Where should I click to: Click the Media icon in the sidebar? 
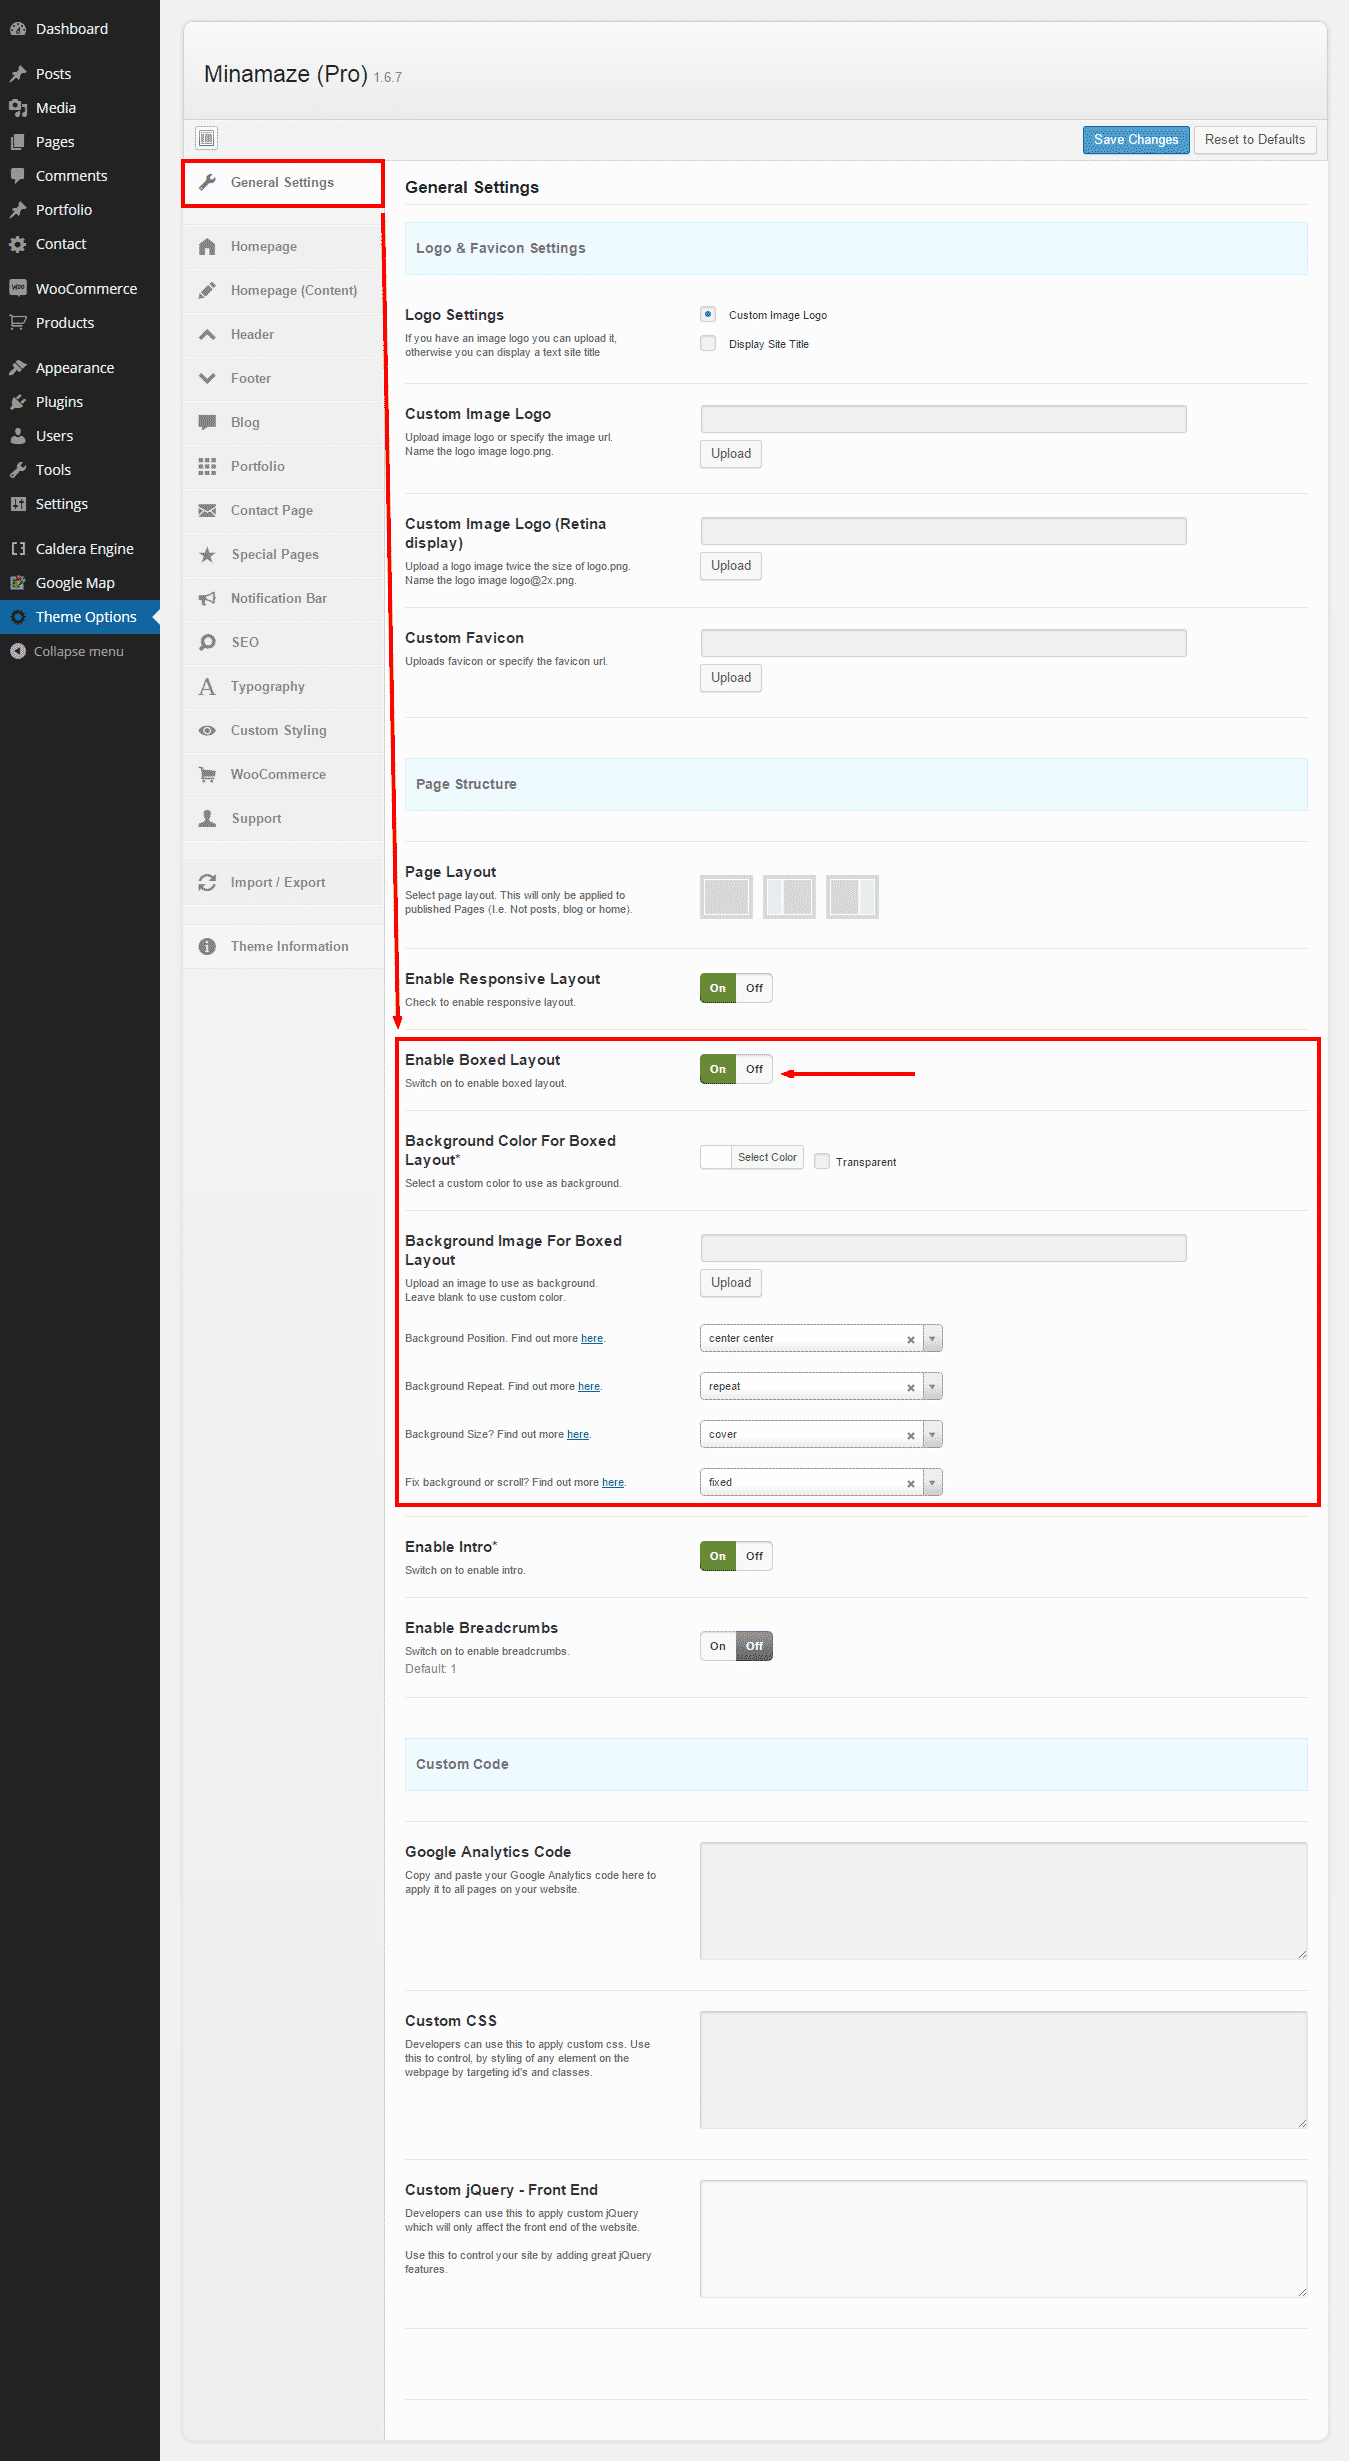17,108
